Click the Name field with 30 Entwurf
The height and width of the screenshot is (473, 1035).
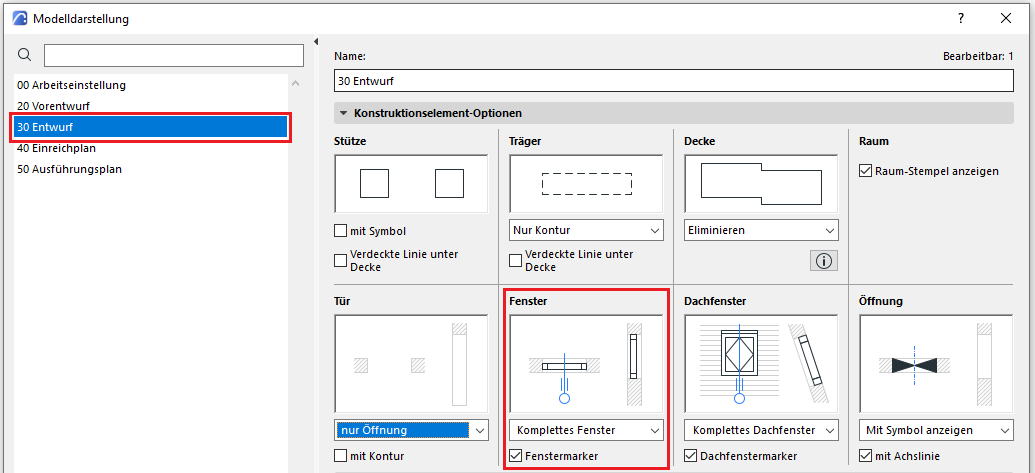point(674,80)
